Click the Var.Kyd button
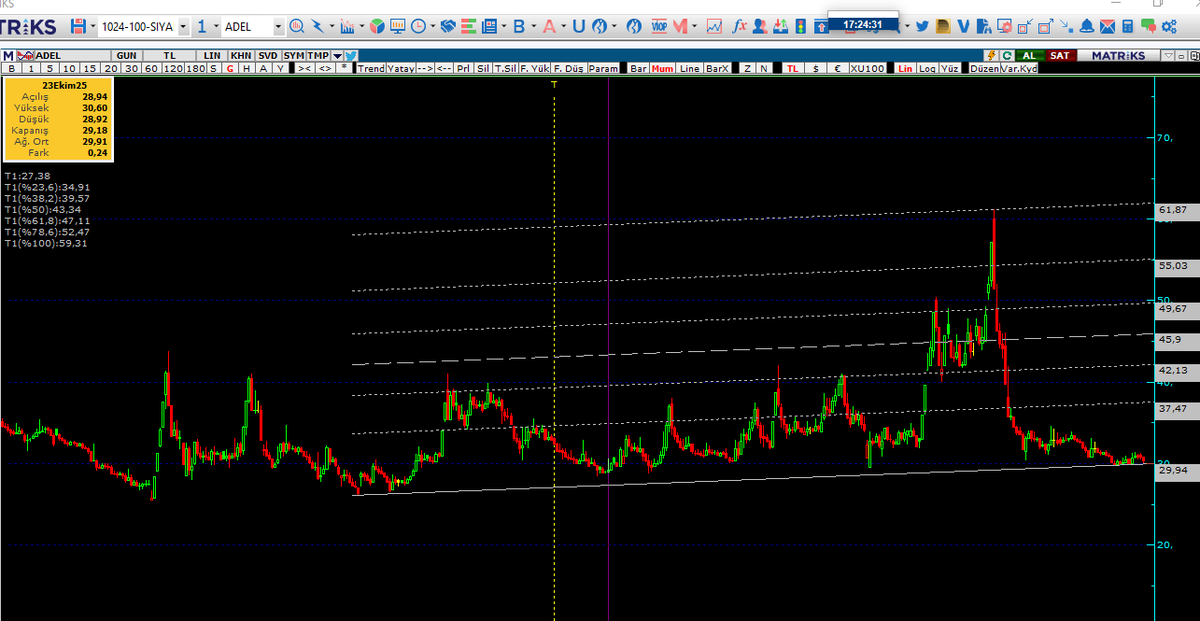The height and width of the screenshot is (621, 1200). click(1019, 68)
